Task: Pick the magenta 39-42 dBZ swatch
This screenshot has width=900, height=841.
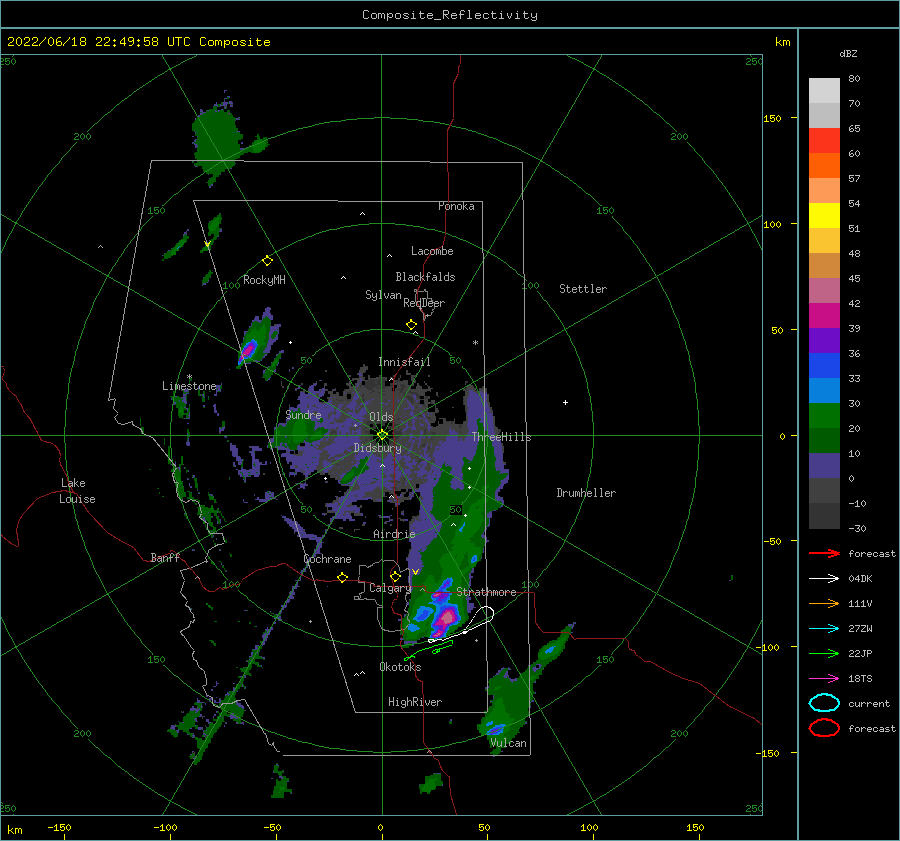Action: (824, 316)
